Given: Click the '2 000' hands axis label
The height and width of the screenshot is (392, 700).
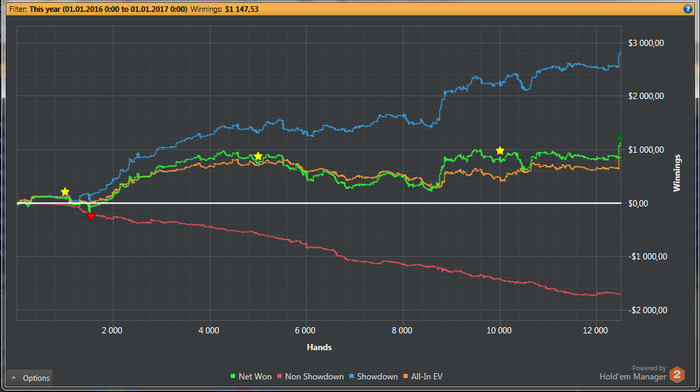Looking at the screenshot, I should pos(112,330).
